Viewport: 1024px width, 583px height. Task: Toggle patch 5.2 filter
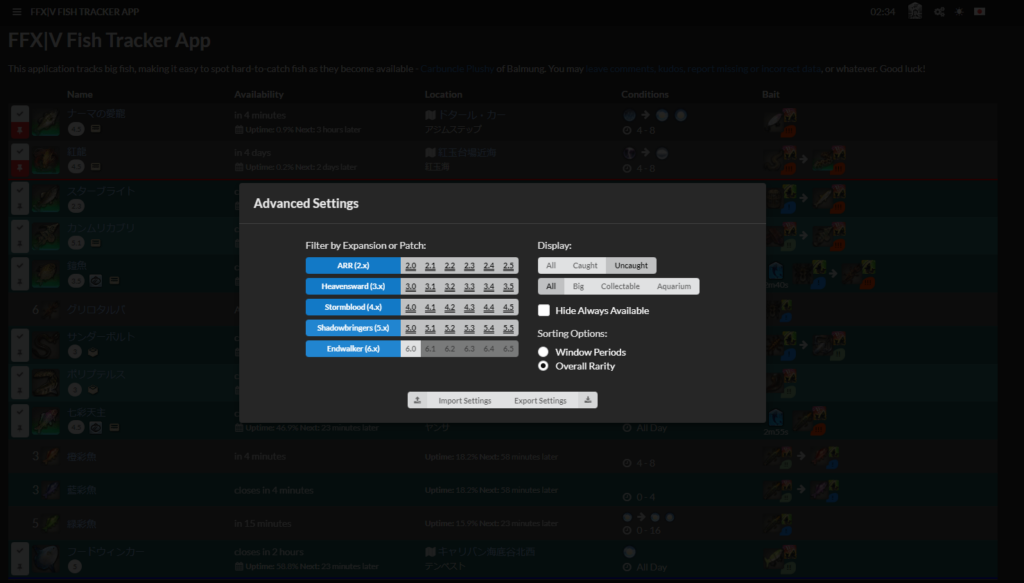click(x=449, y=328)
